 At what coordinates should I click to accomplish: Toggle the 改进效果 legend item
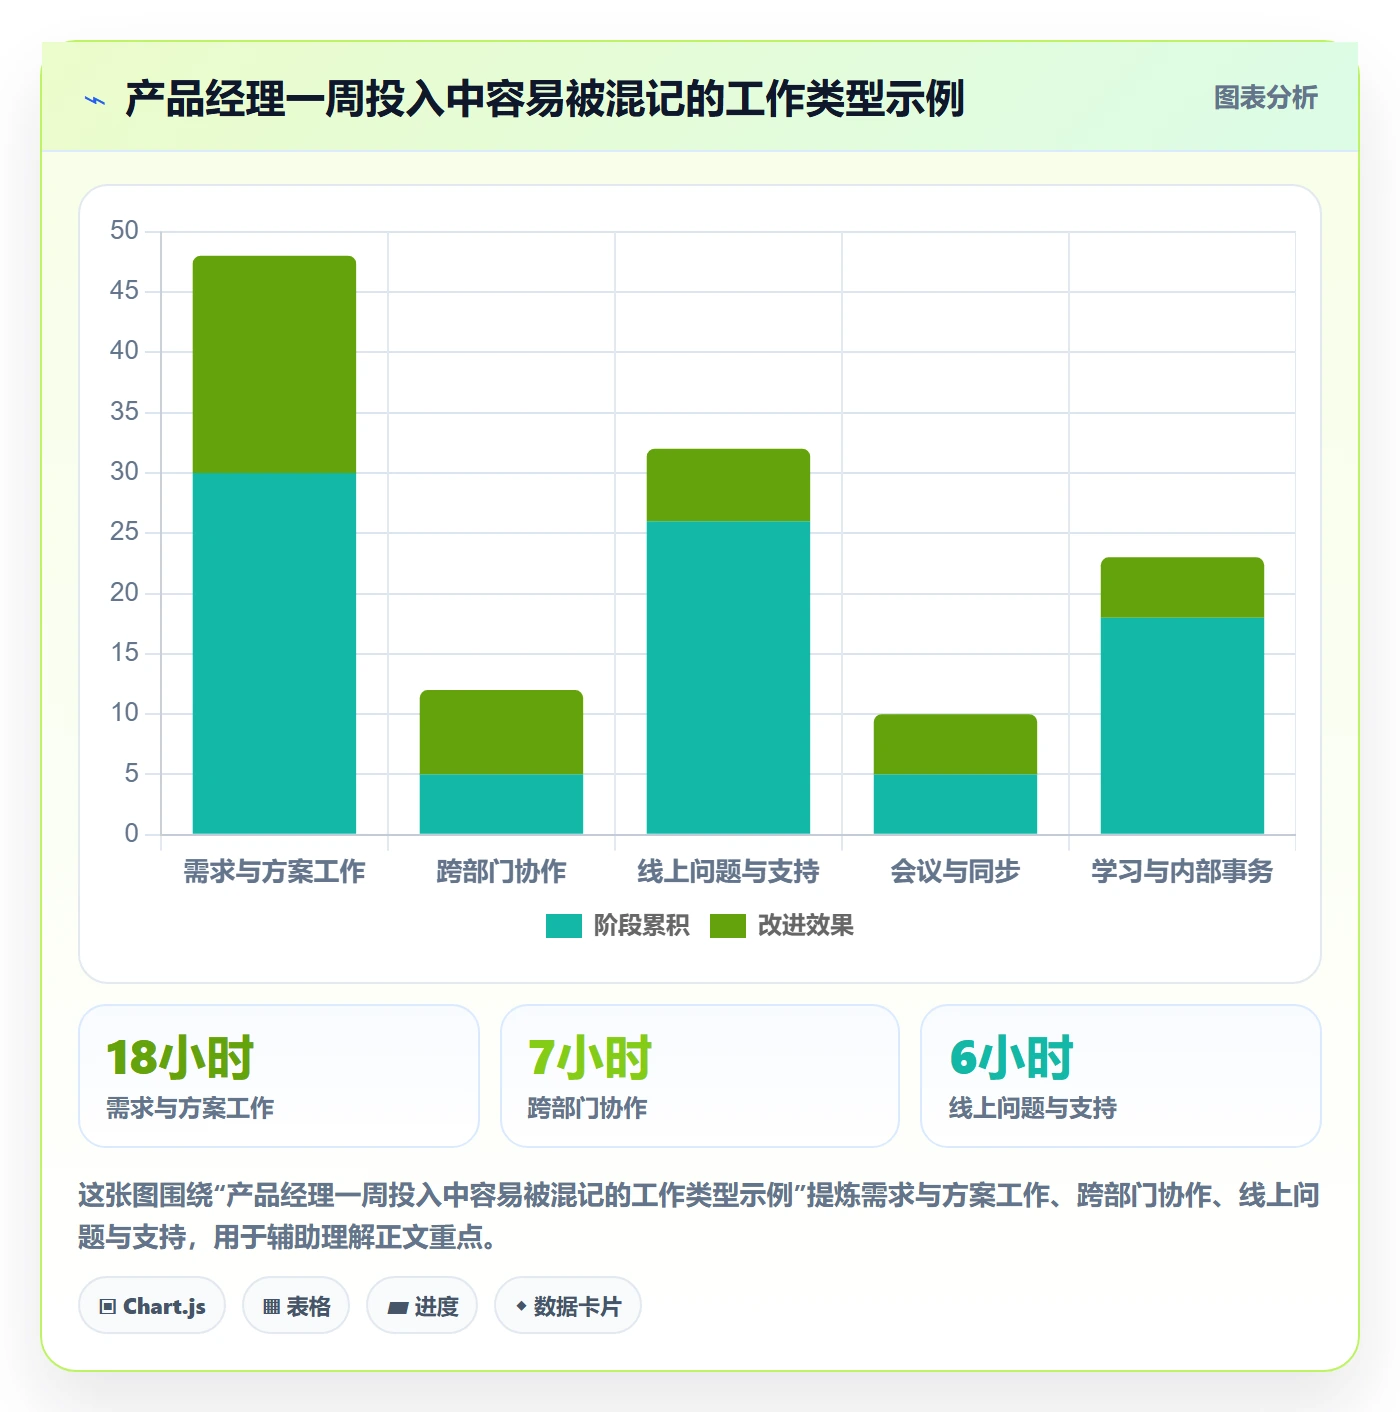[x=781, y=926]
